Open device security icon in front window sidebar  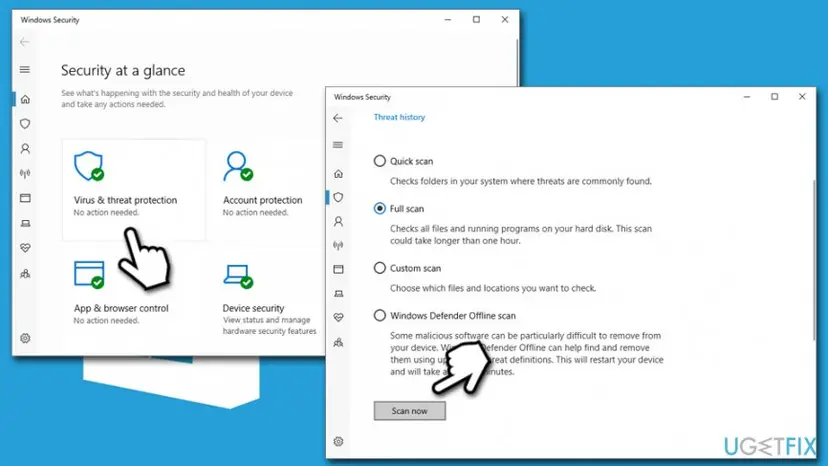point(338,293)
